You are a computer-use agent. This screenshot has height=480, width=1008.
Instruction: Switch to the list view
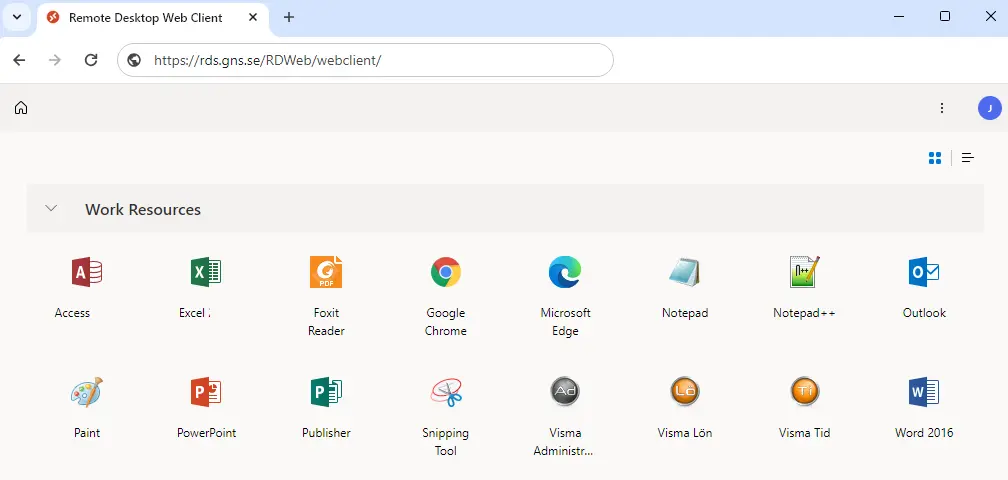pyautogui.click(x=968, y=157)
